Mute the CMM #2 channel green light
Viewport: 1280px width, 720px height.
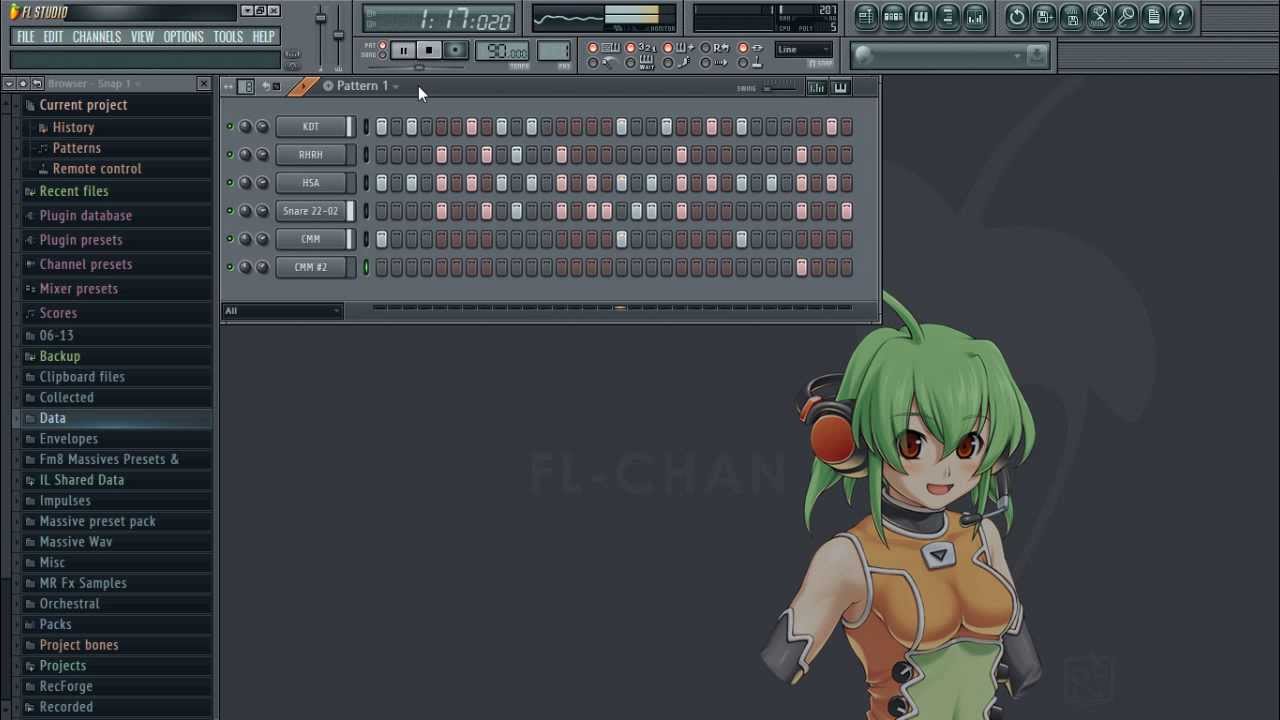[x=230, y=267]
